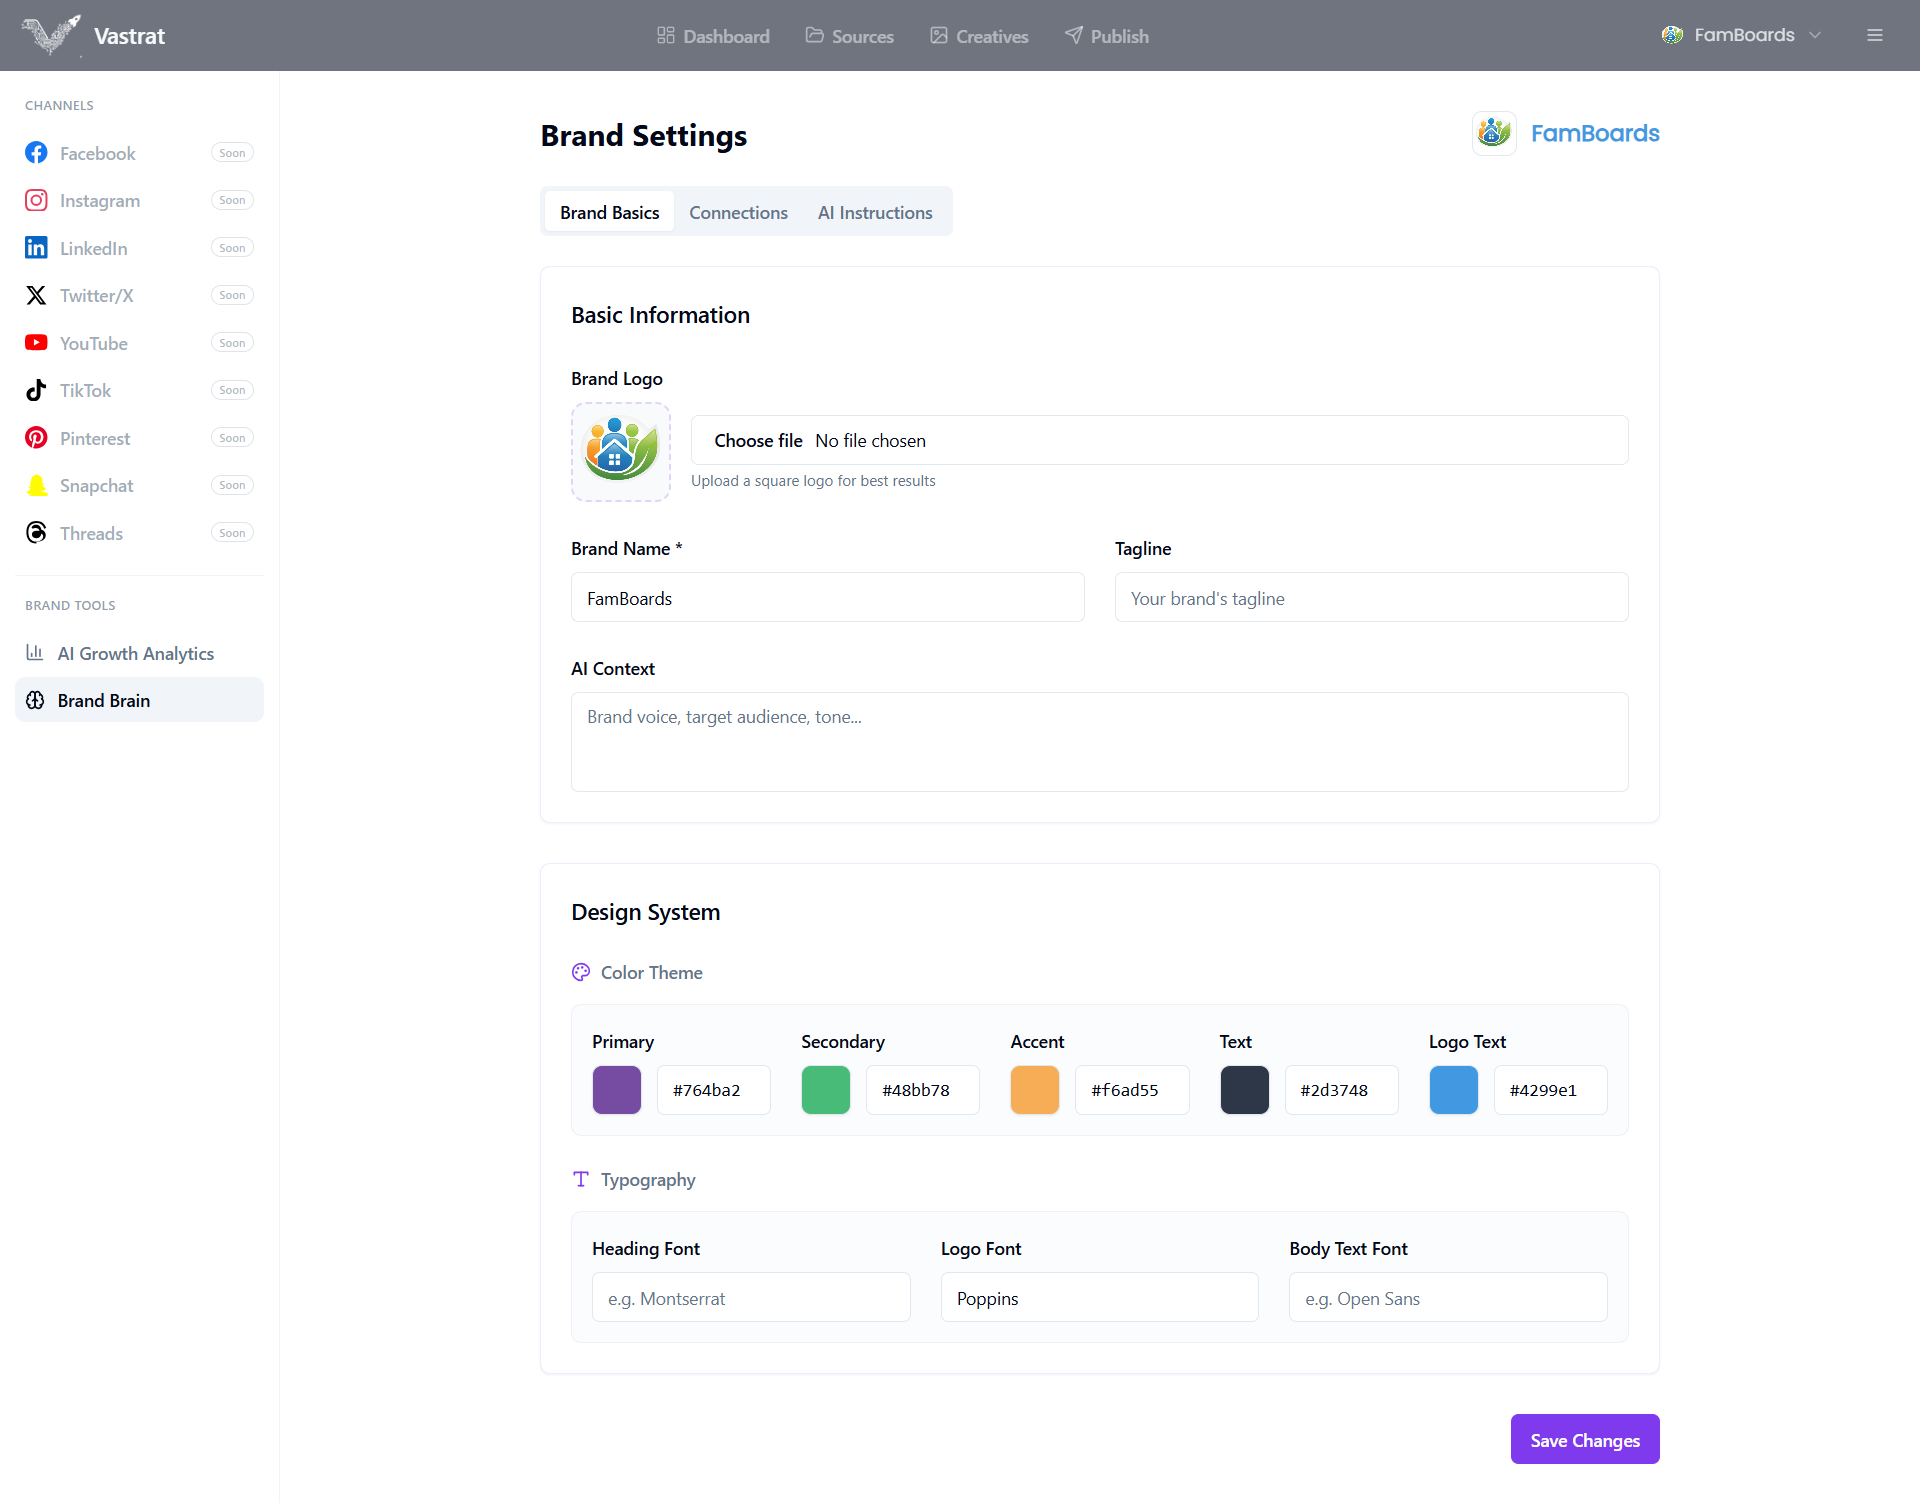Click the Tagline input field
The height and width of the screenshot is (1503, 1920).
[x=1371, y=597]
